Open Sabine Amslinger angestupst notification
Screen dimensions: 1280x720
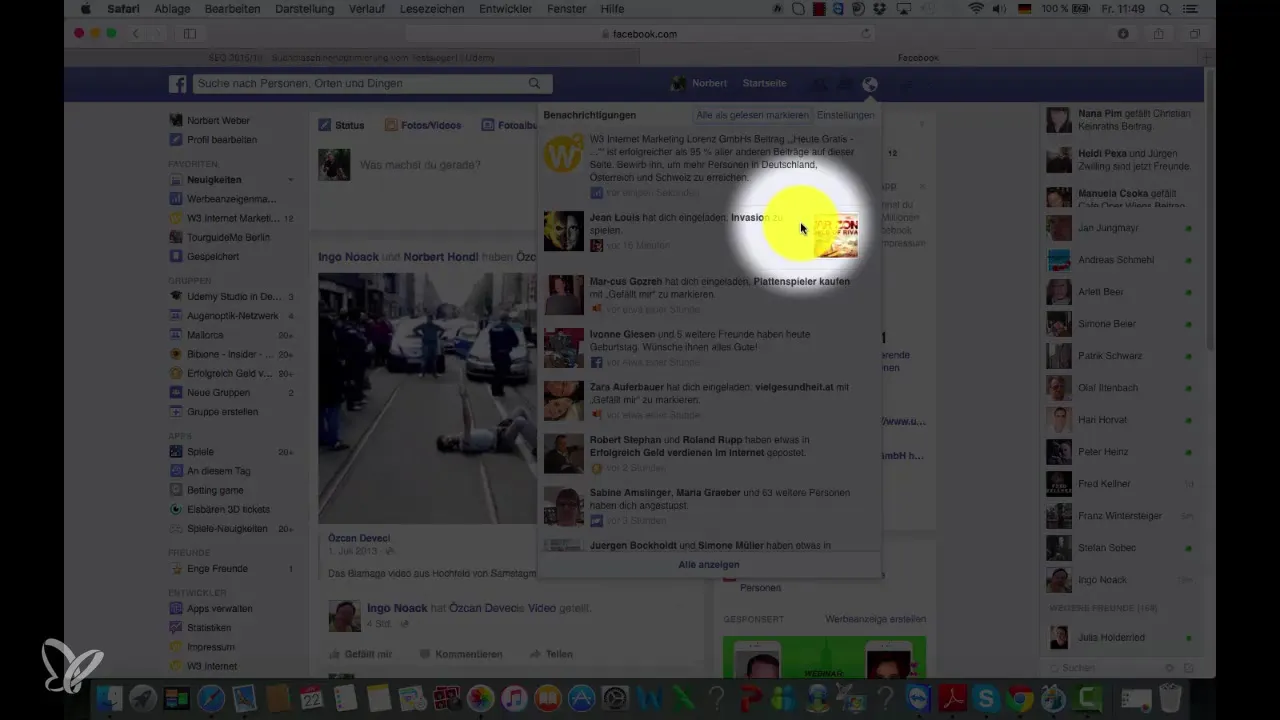(709, 506)
